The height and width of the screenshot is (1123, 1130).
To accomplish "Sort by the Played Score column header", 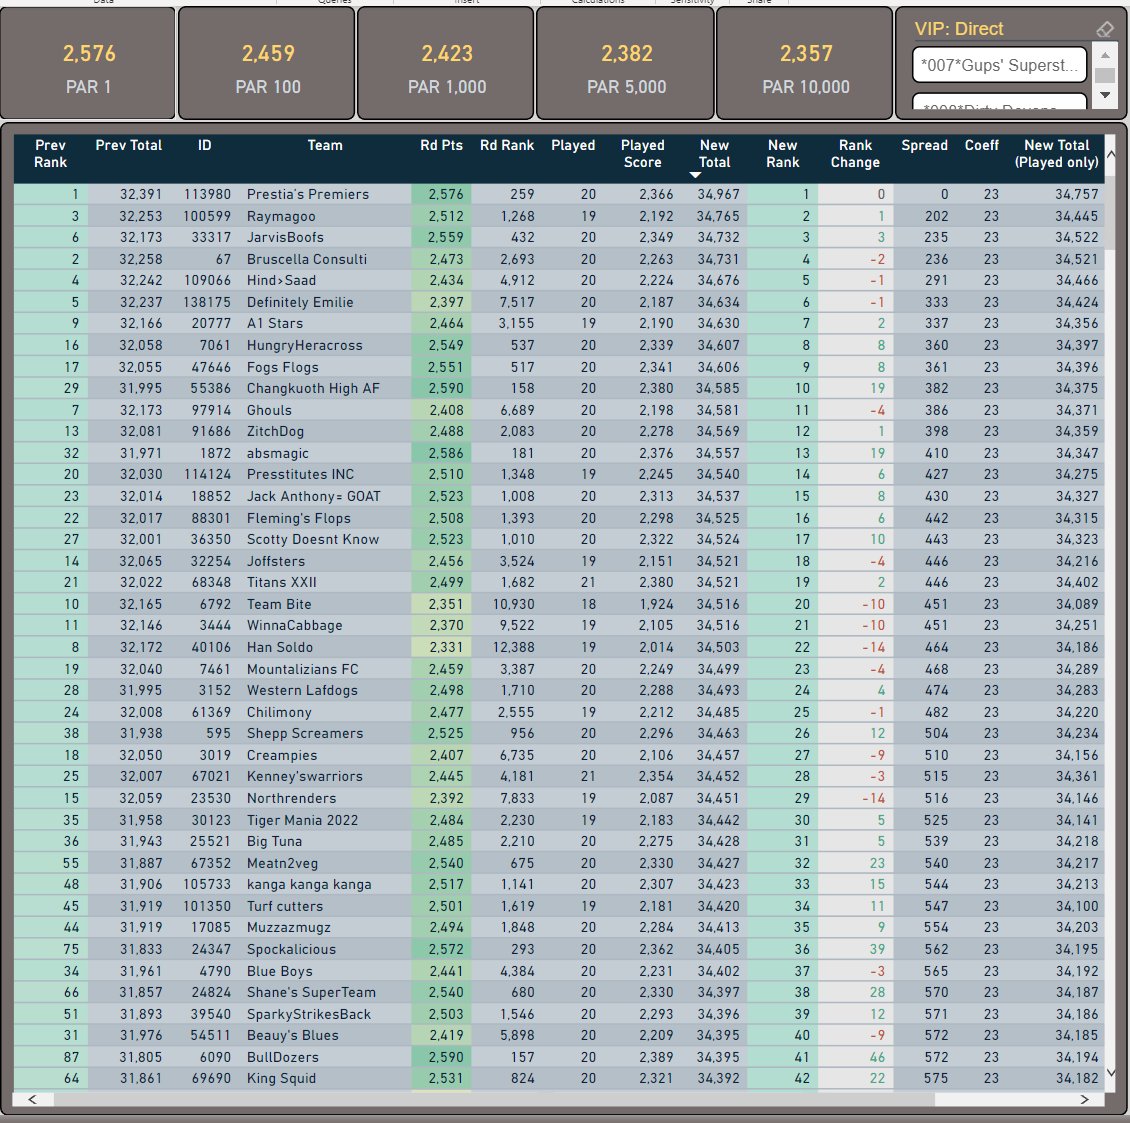I will point(642,154).
